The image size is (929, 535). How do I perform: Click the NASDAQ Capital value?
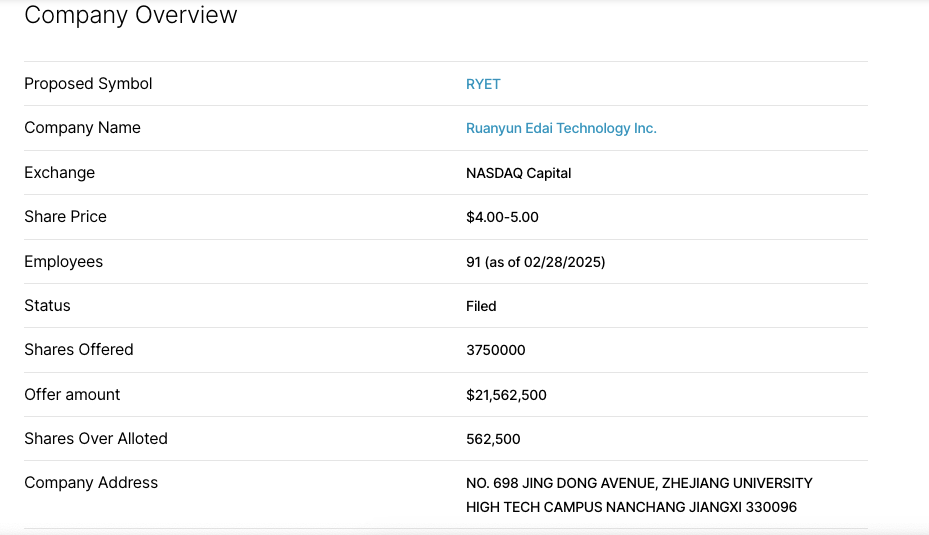(x=518, y=173)
